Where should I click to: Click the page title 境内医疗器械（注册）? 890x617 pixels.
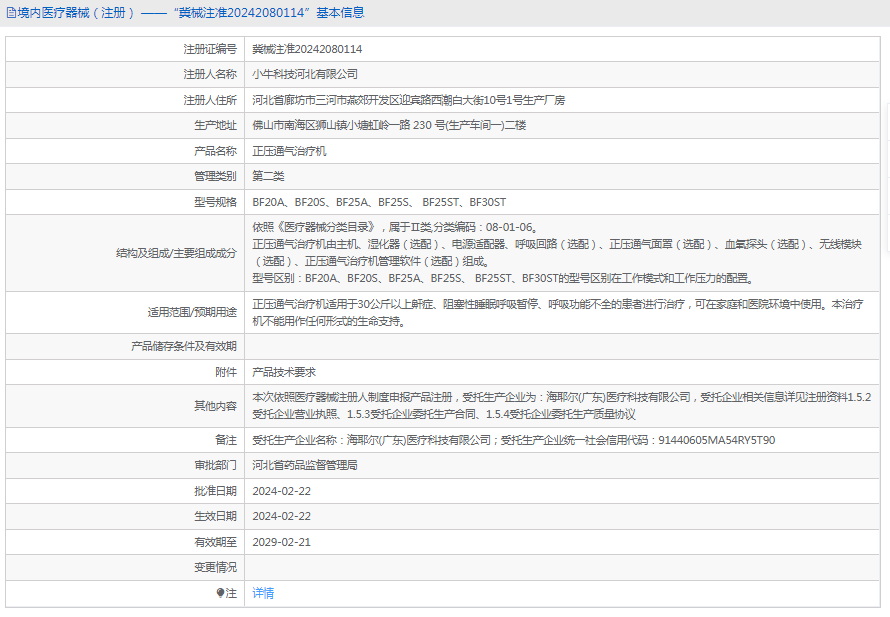(75, 13)
